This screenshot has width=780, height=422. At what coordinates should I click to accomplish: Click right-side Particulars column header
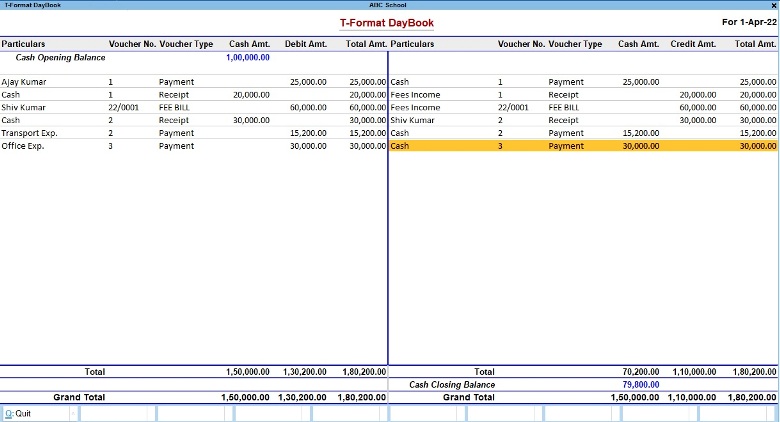(x=412, y=44)
